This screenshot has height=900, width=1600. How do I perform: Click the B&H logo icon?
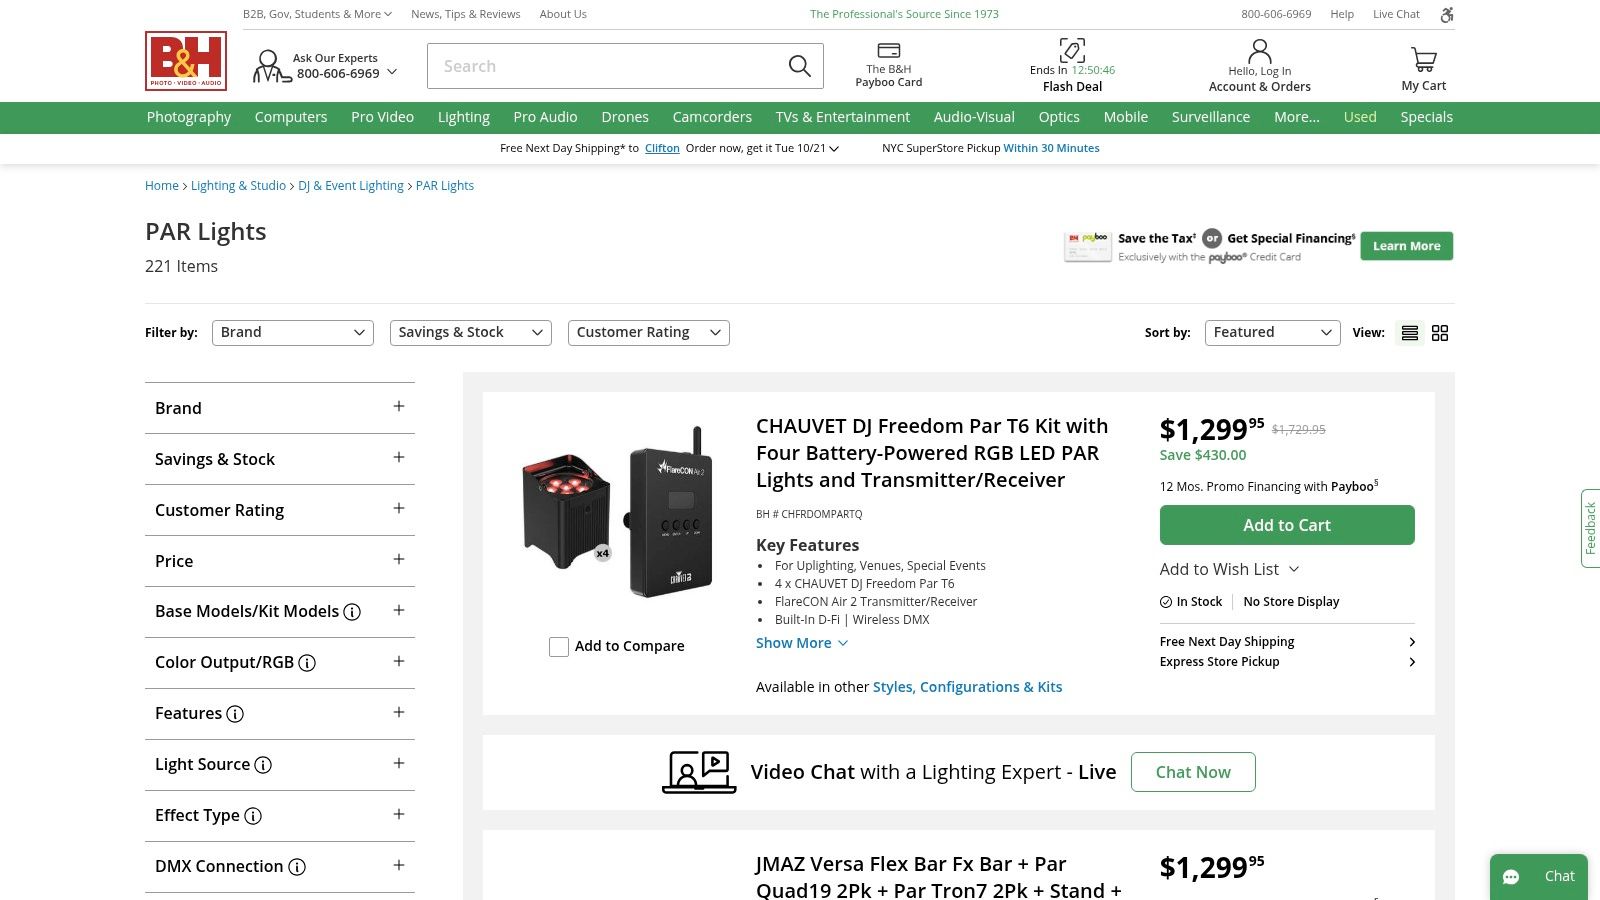(186, 61)
